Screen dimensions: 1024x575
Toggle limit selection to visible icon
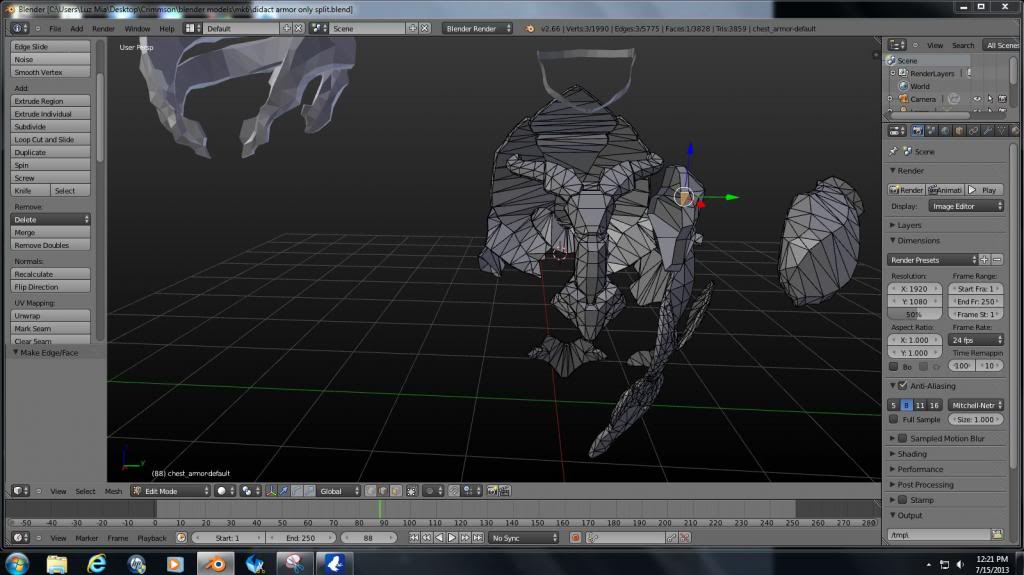pos(412,491)
